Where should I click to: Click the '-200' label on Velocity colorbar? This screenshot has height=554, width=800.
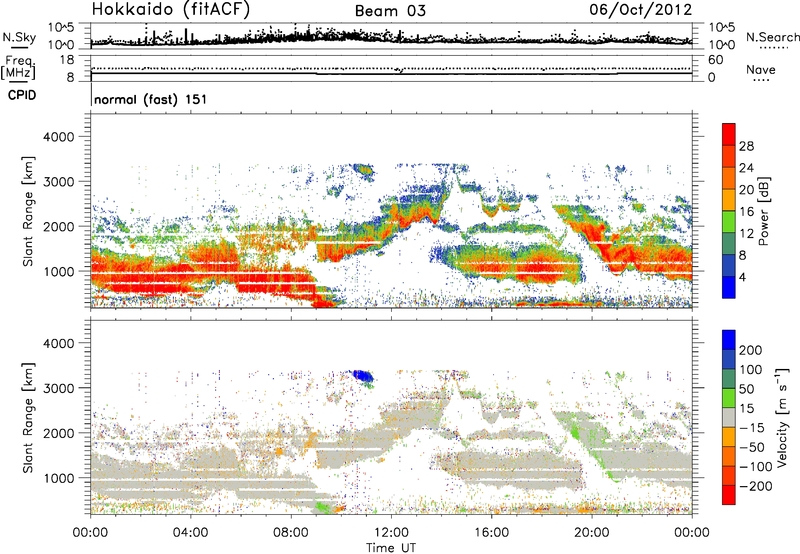(756, 486)
